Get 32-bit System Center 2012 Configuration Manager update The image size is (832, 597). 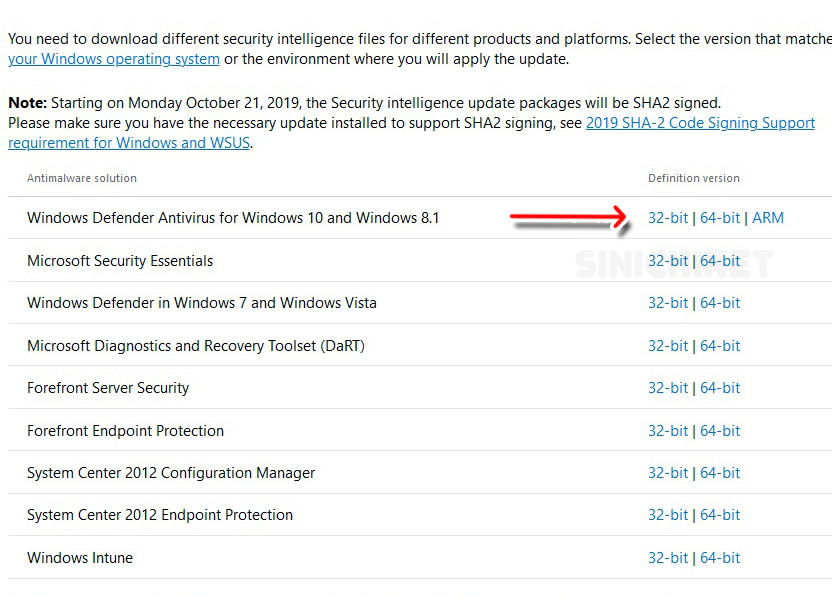coord(668,473)
